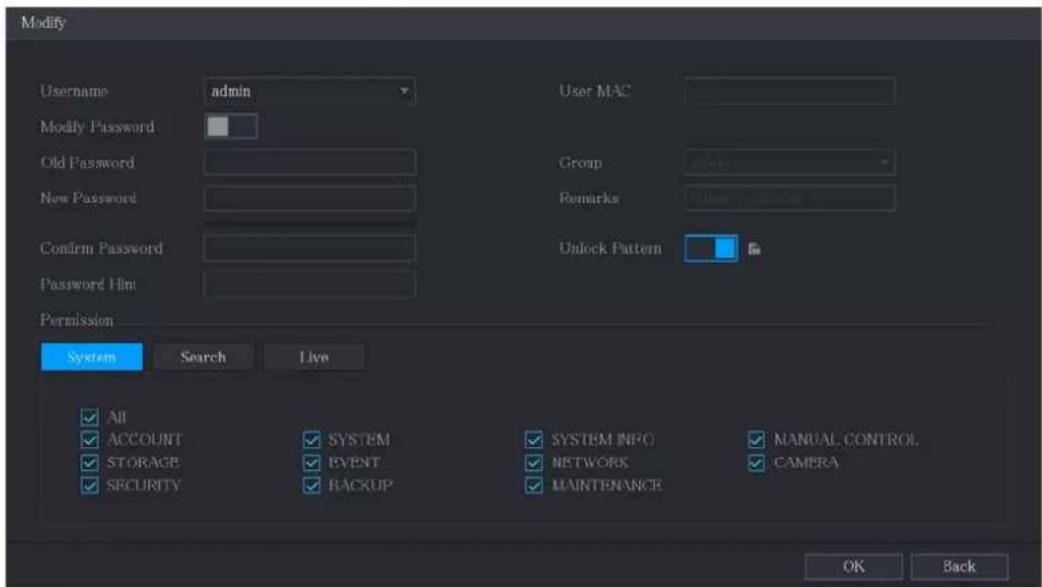The image size is (1042, 587).
Task: Click the Permission section label
Action: pos(76,320)
